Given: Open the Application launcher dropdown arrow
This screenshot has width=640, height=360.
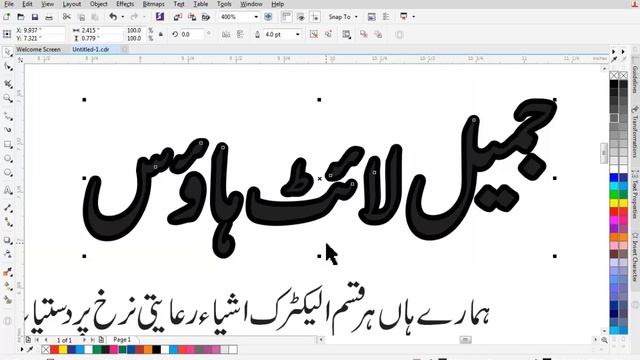Looking at the screenshot, I should pos(413,17).
